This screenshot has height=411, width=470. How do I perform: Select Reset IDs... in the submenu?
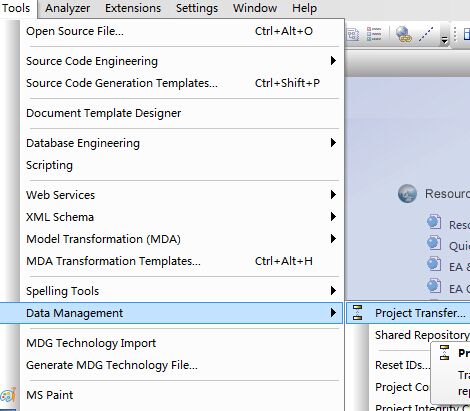point(402,365)
